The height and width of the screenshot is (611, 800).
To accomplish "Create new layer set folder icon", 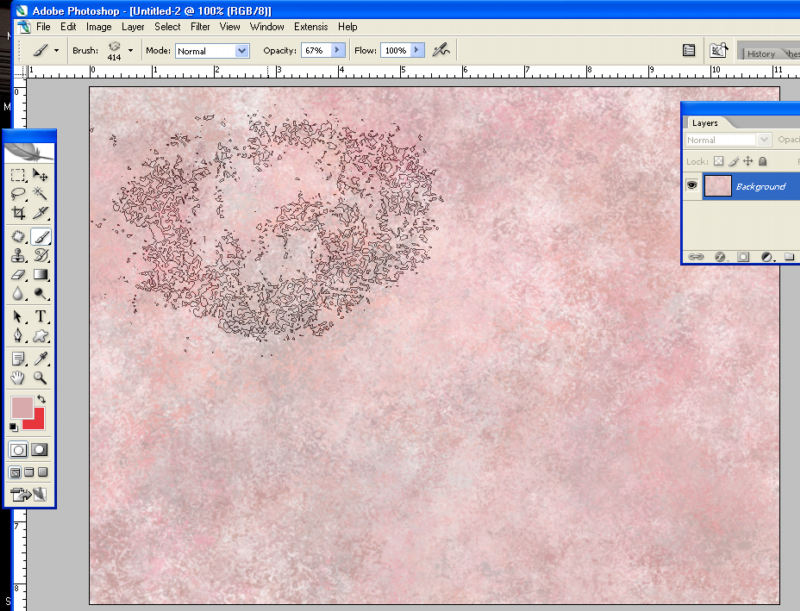I will pos(789,257).
